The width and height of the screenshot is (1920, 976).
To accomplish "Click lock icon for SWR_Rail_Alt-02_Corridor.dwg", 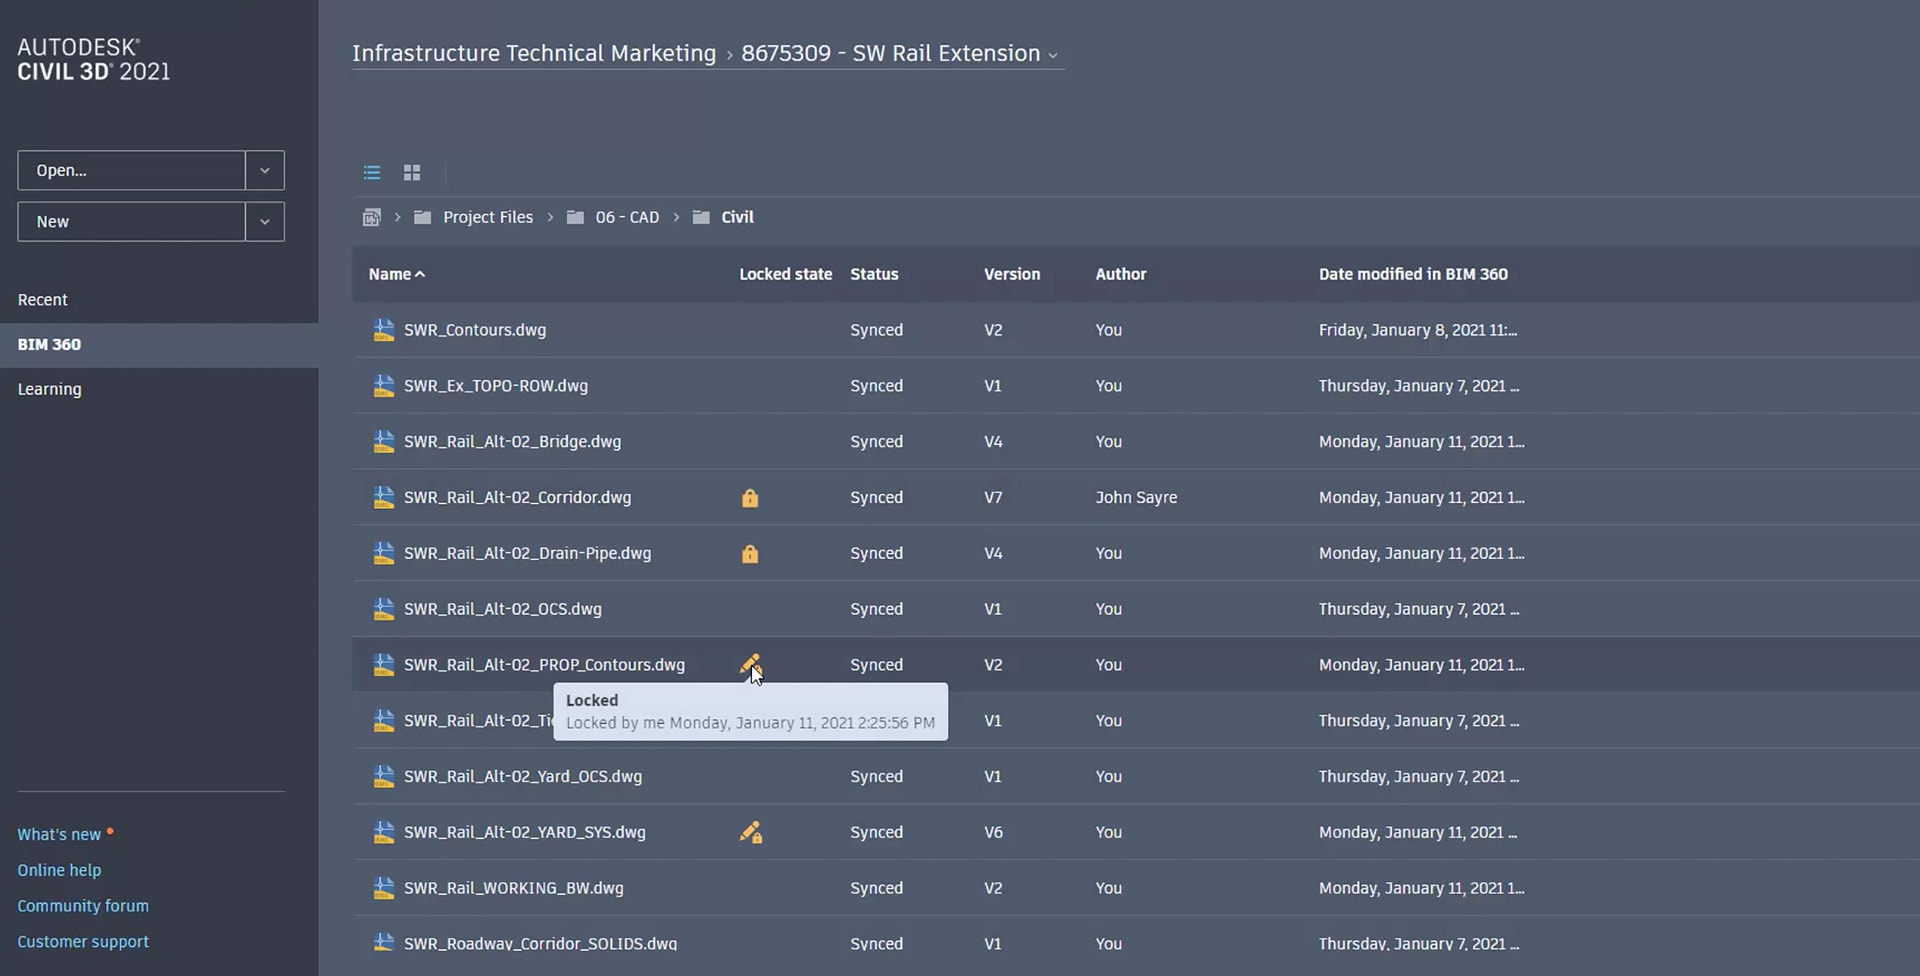I will tap(749, 498).
